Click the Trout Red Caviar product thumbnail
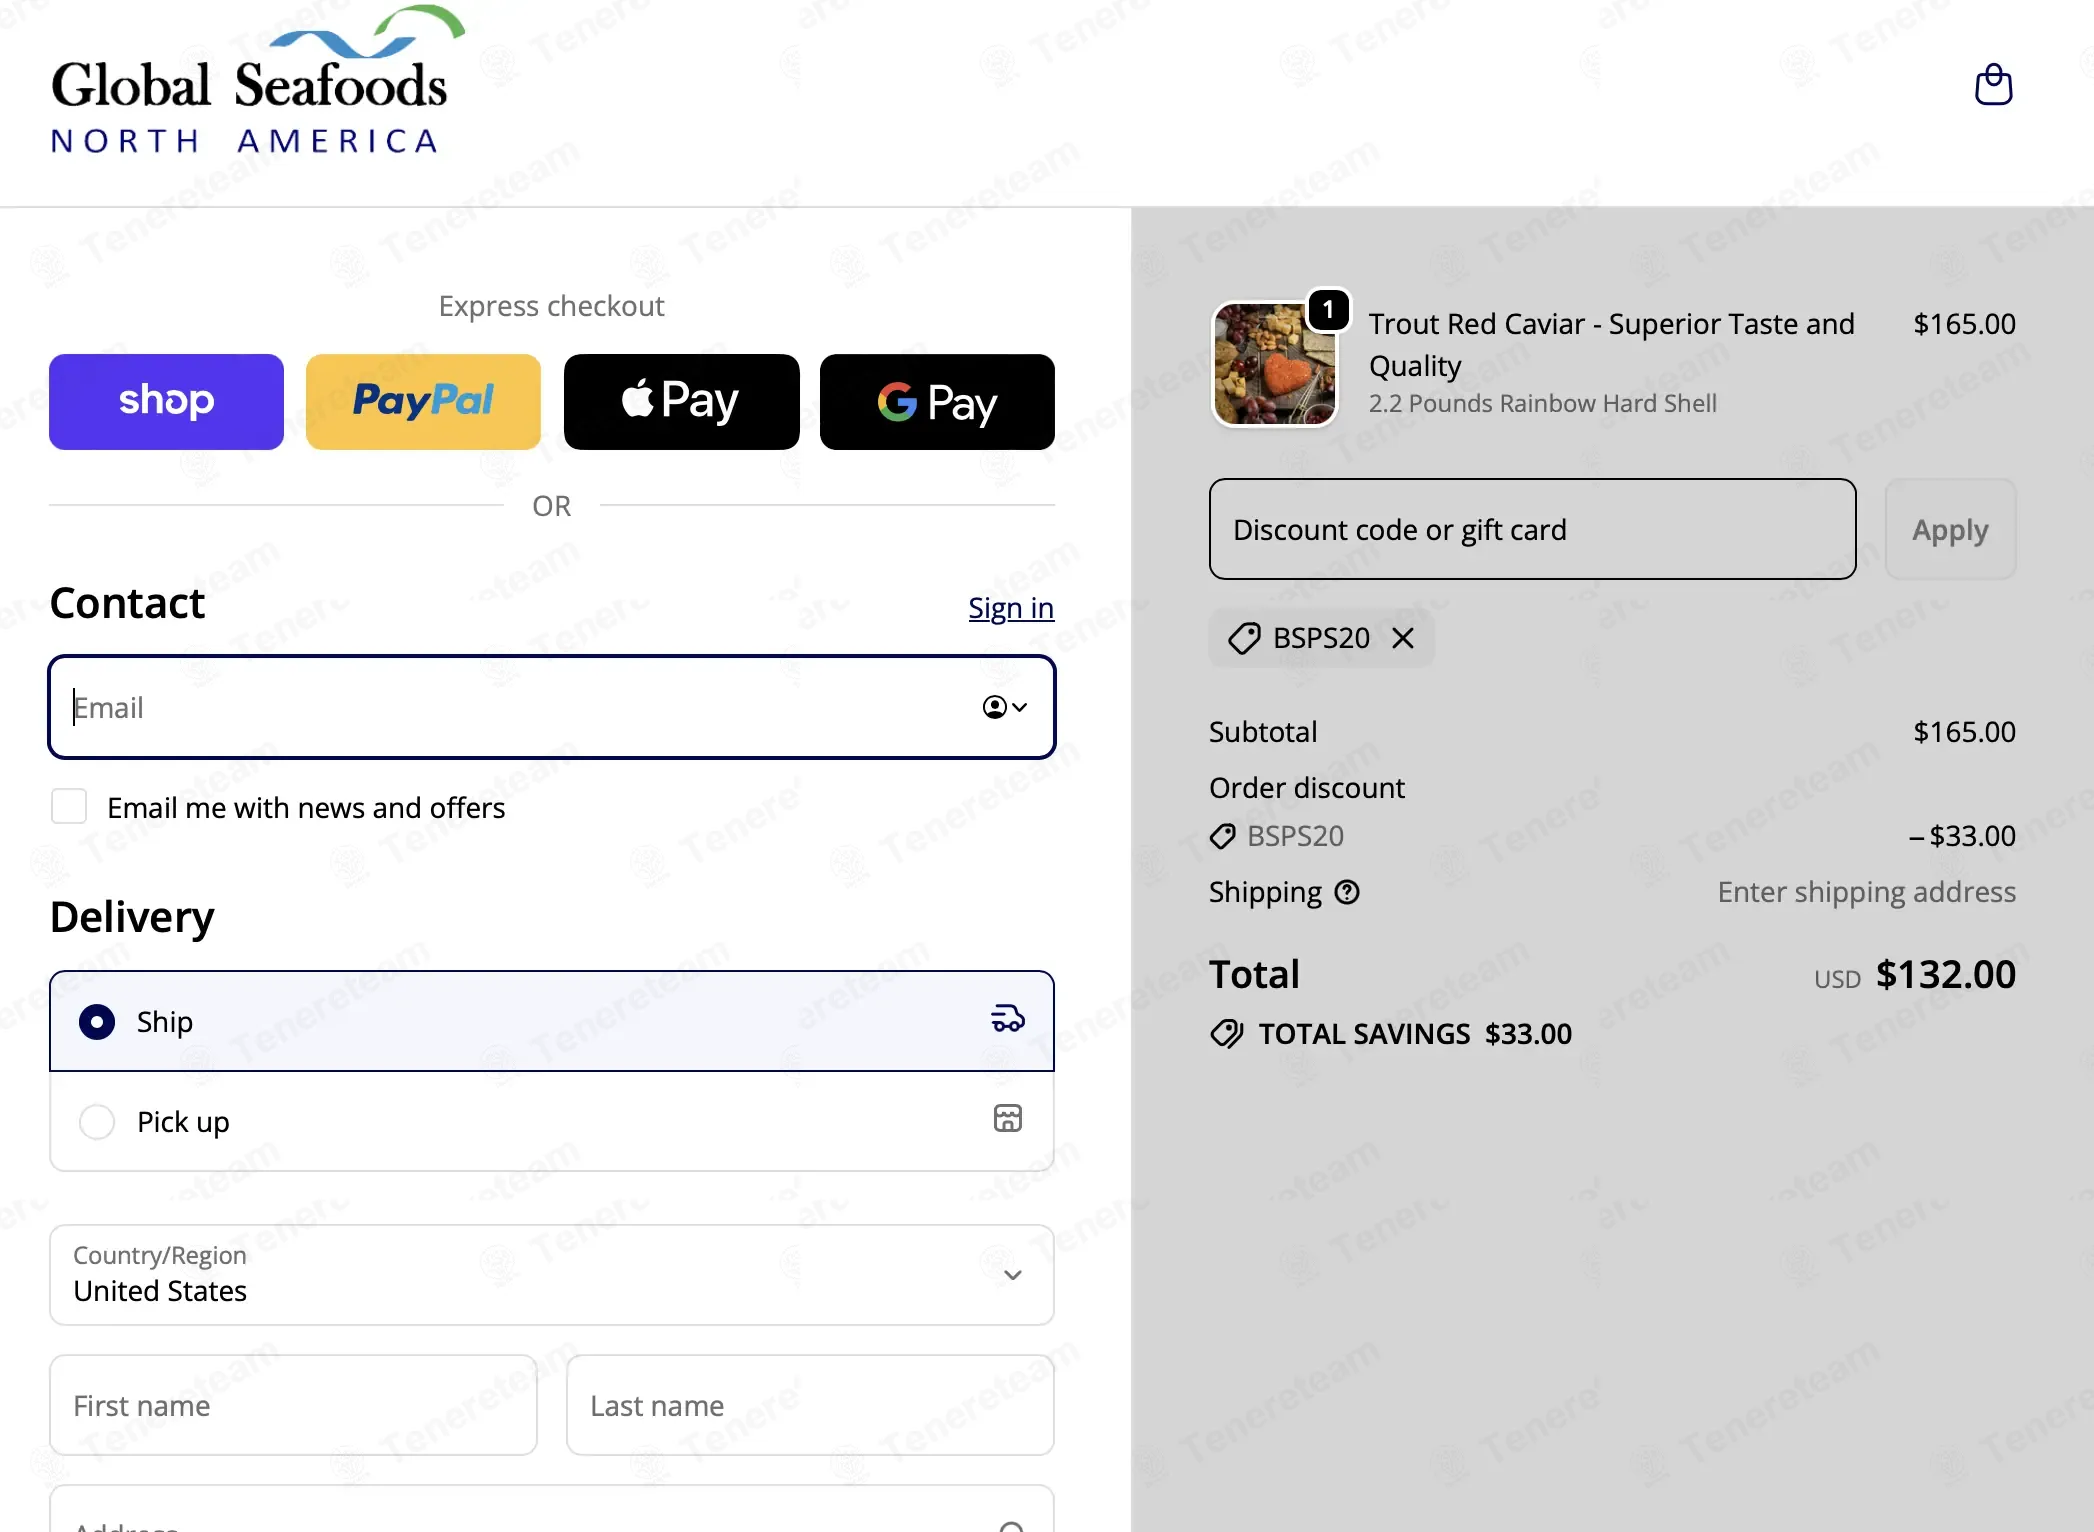Image resolution: width=2094 pixels, height=1532 pixels. (x=1274, y=364)
